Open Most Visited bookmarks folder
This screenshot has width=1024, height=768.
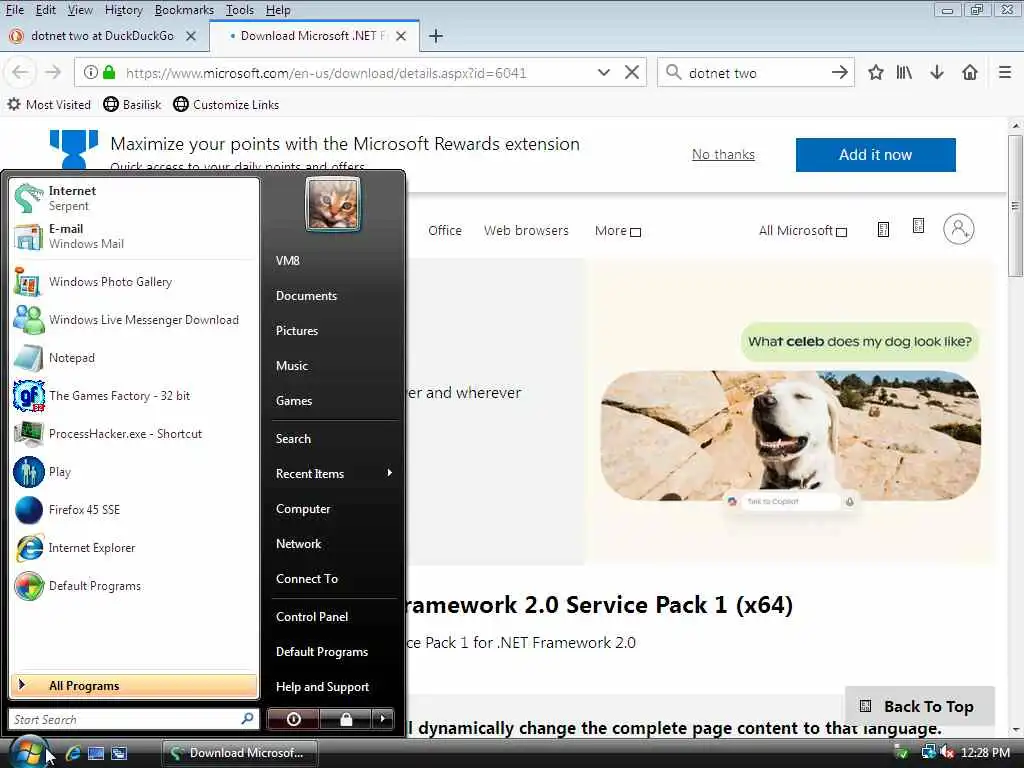(x=49, y=104)
